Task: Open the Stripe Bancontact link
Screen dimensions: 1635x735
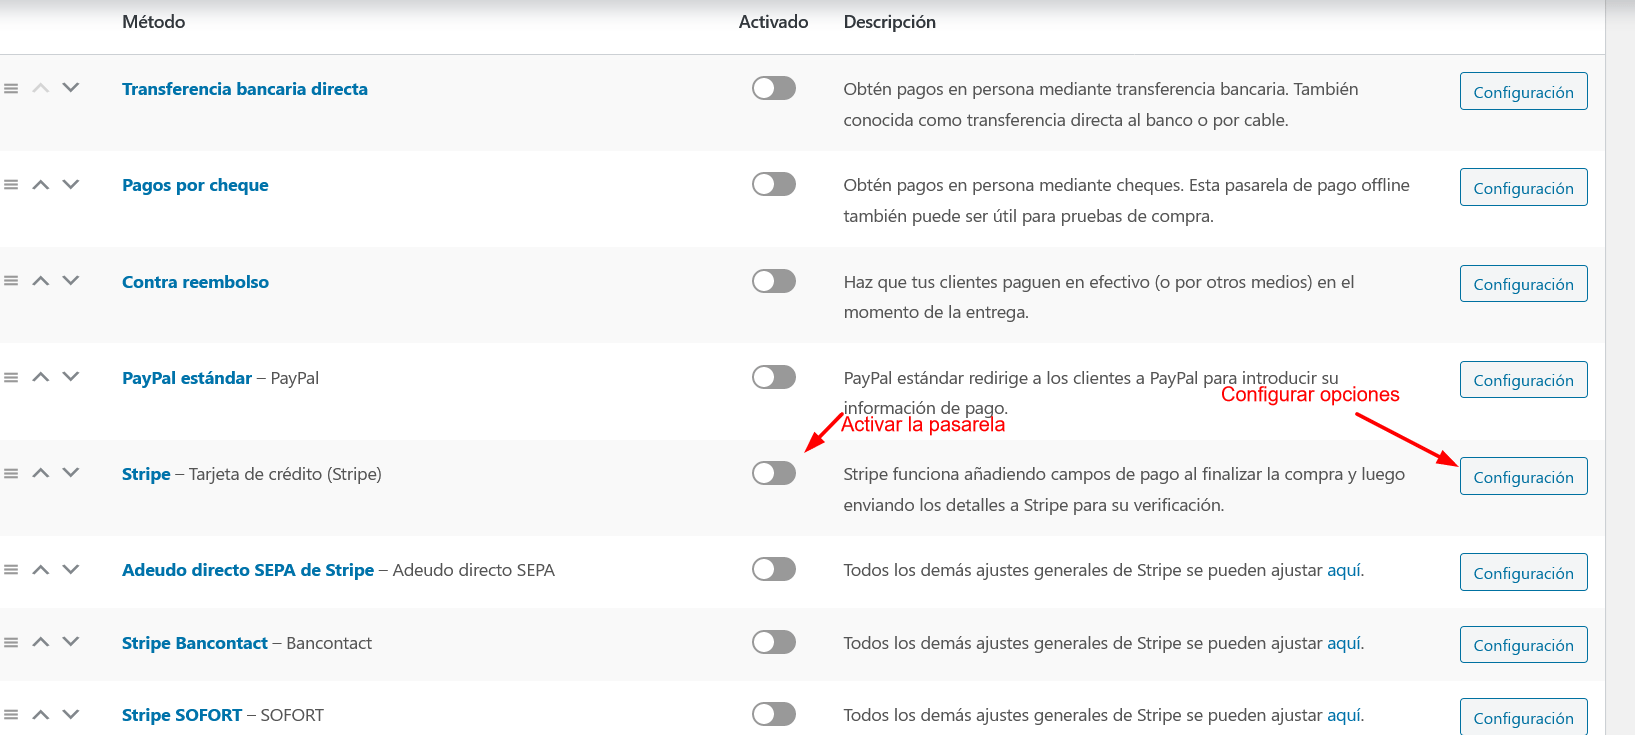Action: point(195,643)
